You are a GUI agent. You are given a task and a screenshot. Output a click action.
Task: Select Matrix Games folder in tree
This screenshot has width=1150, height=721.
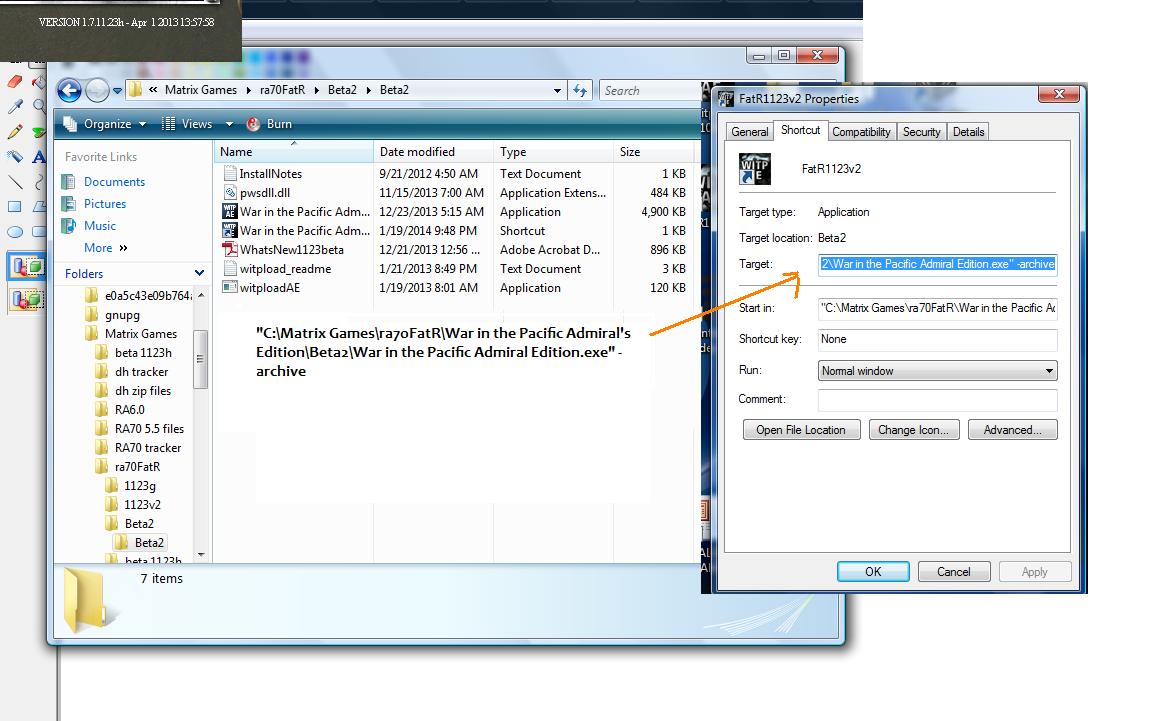141,334
